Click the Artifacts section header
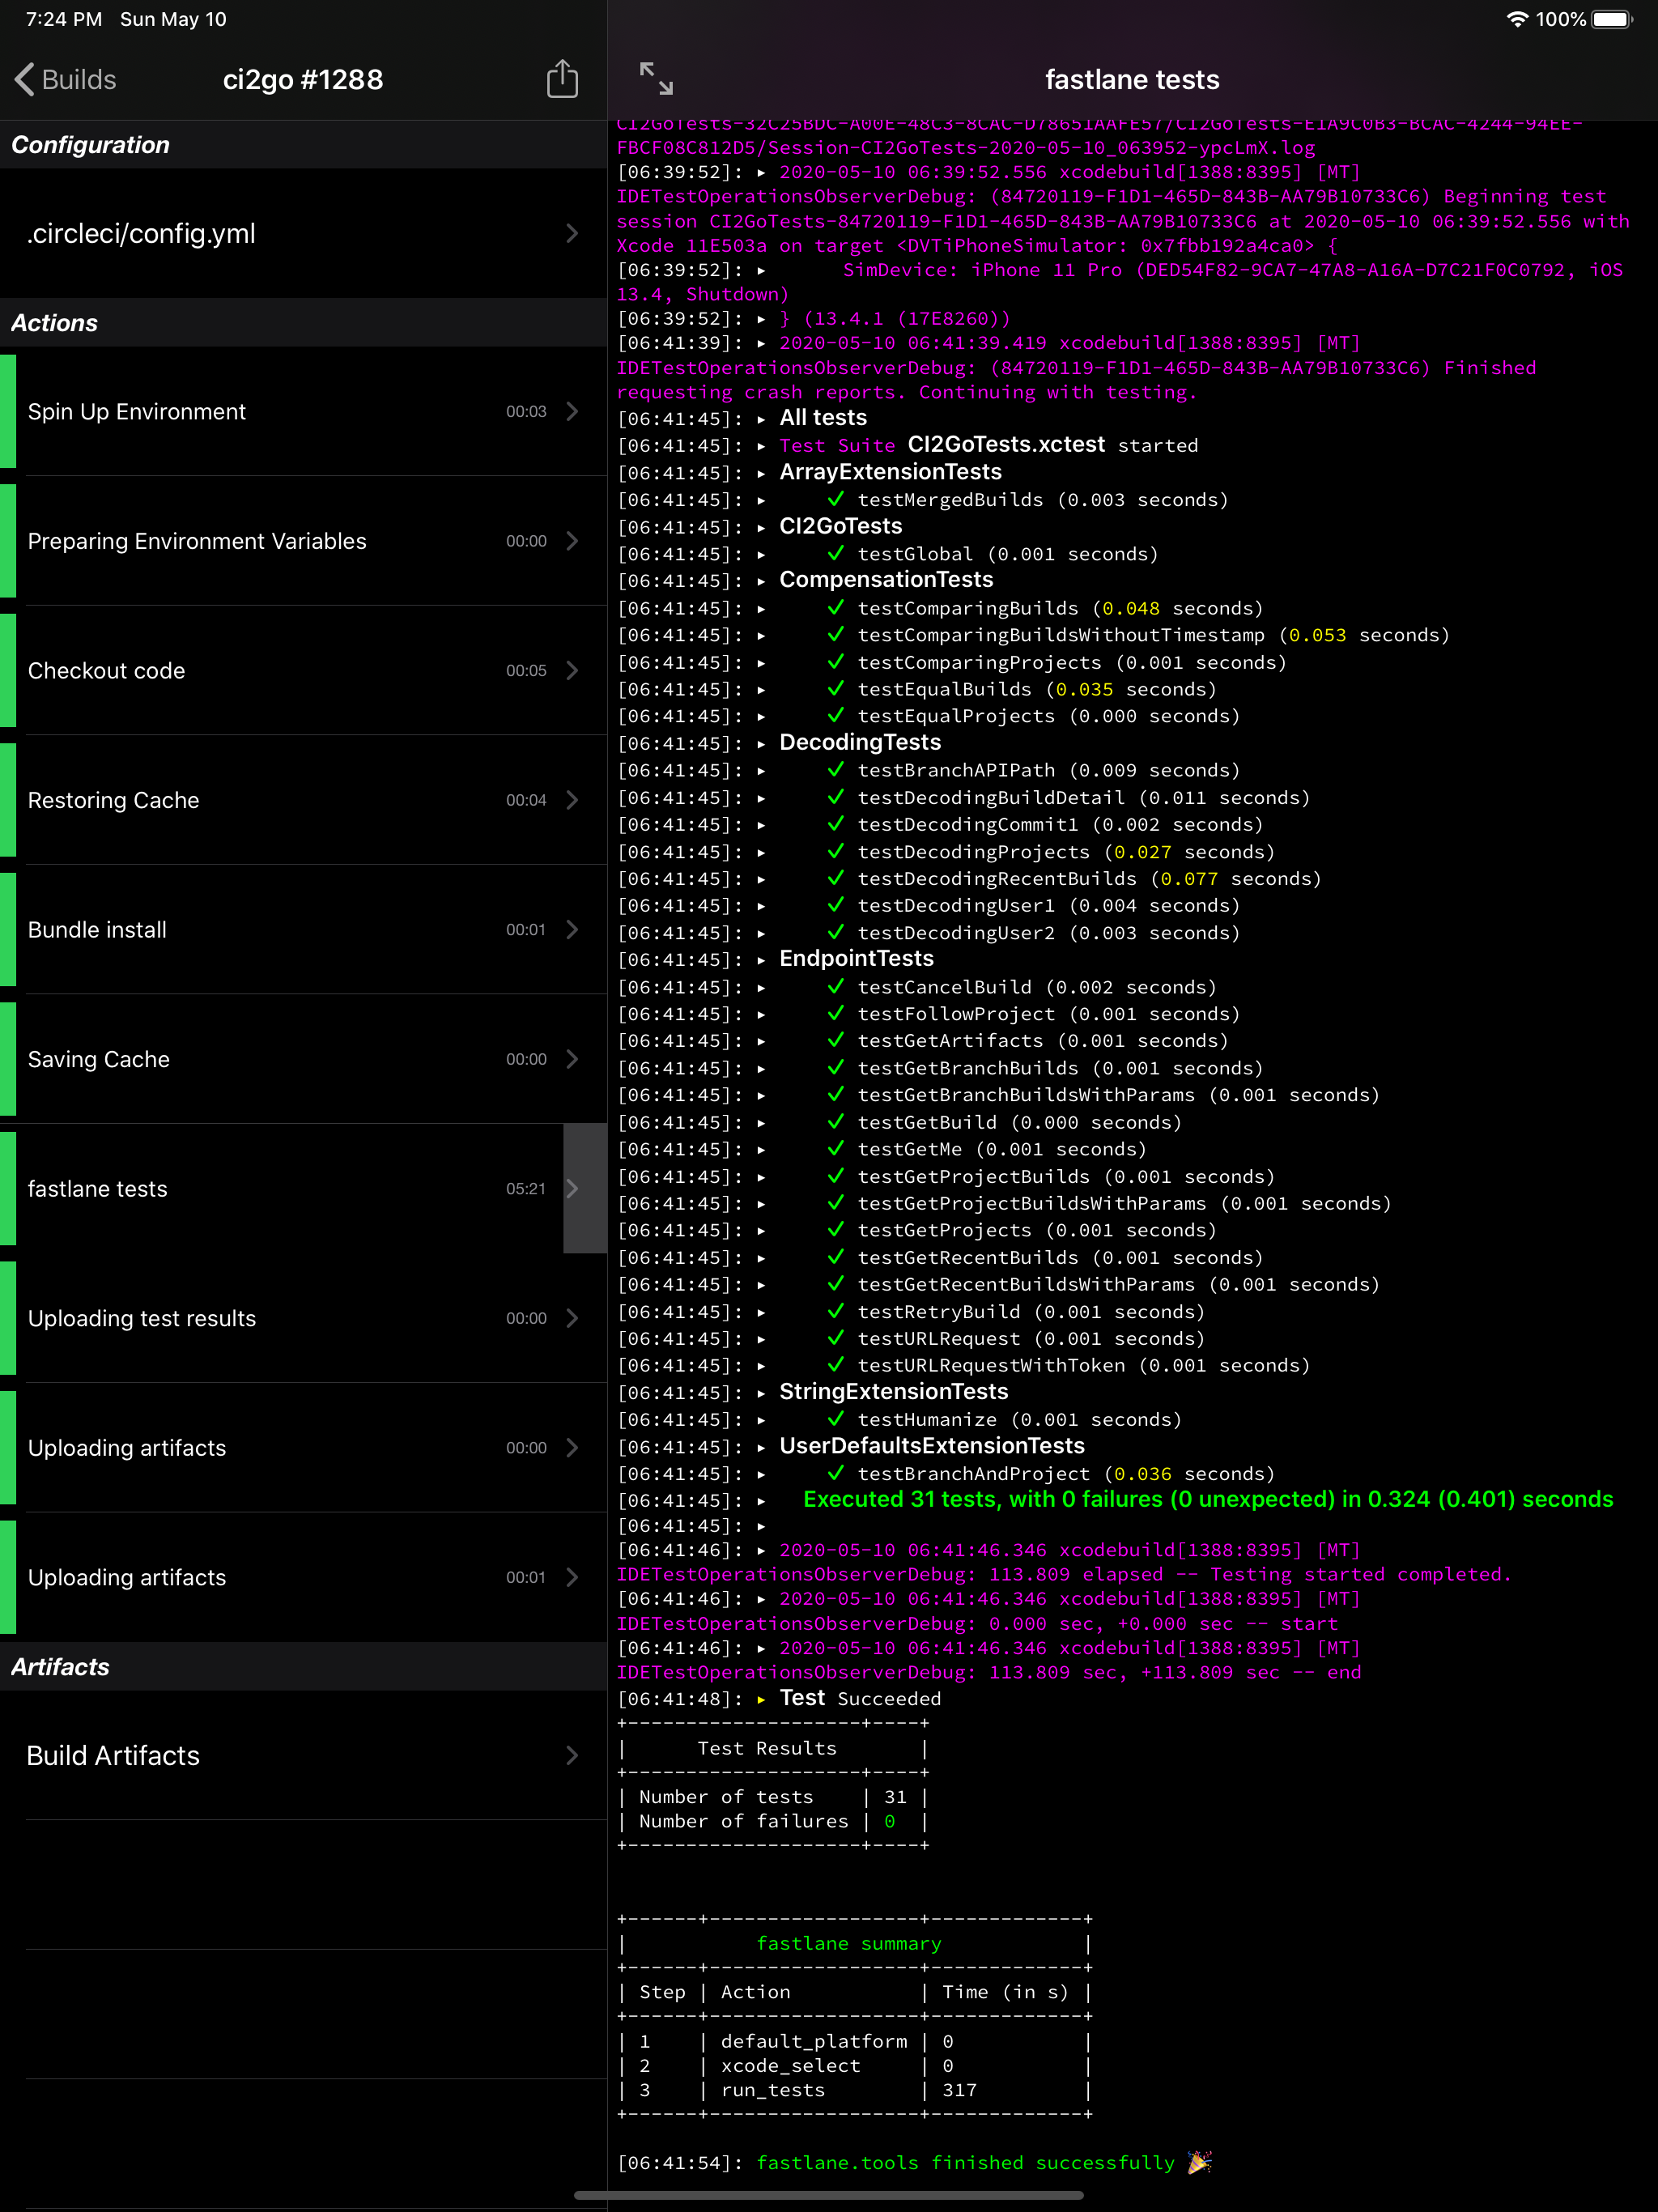Viewport: 1658px width, 2212px height. [60, 1667]
